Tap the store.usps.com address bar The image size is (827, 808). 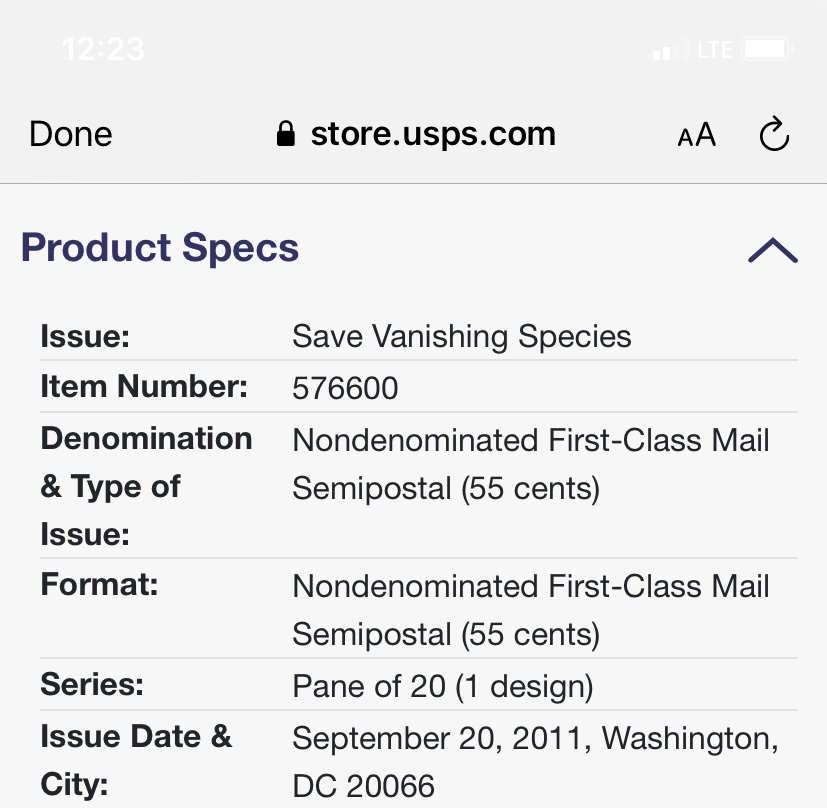(432, 134)
